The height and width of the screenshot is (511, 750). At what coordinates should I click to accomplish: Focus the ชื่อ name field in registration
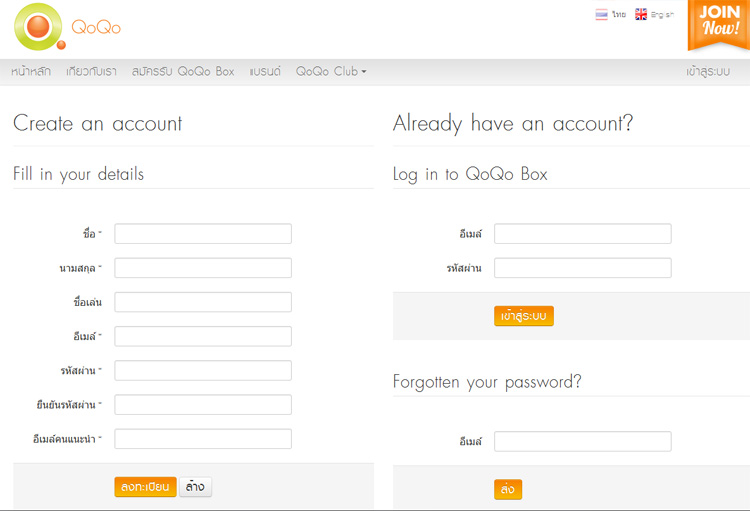coord(203,233)
